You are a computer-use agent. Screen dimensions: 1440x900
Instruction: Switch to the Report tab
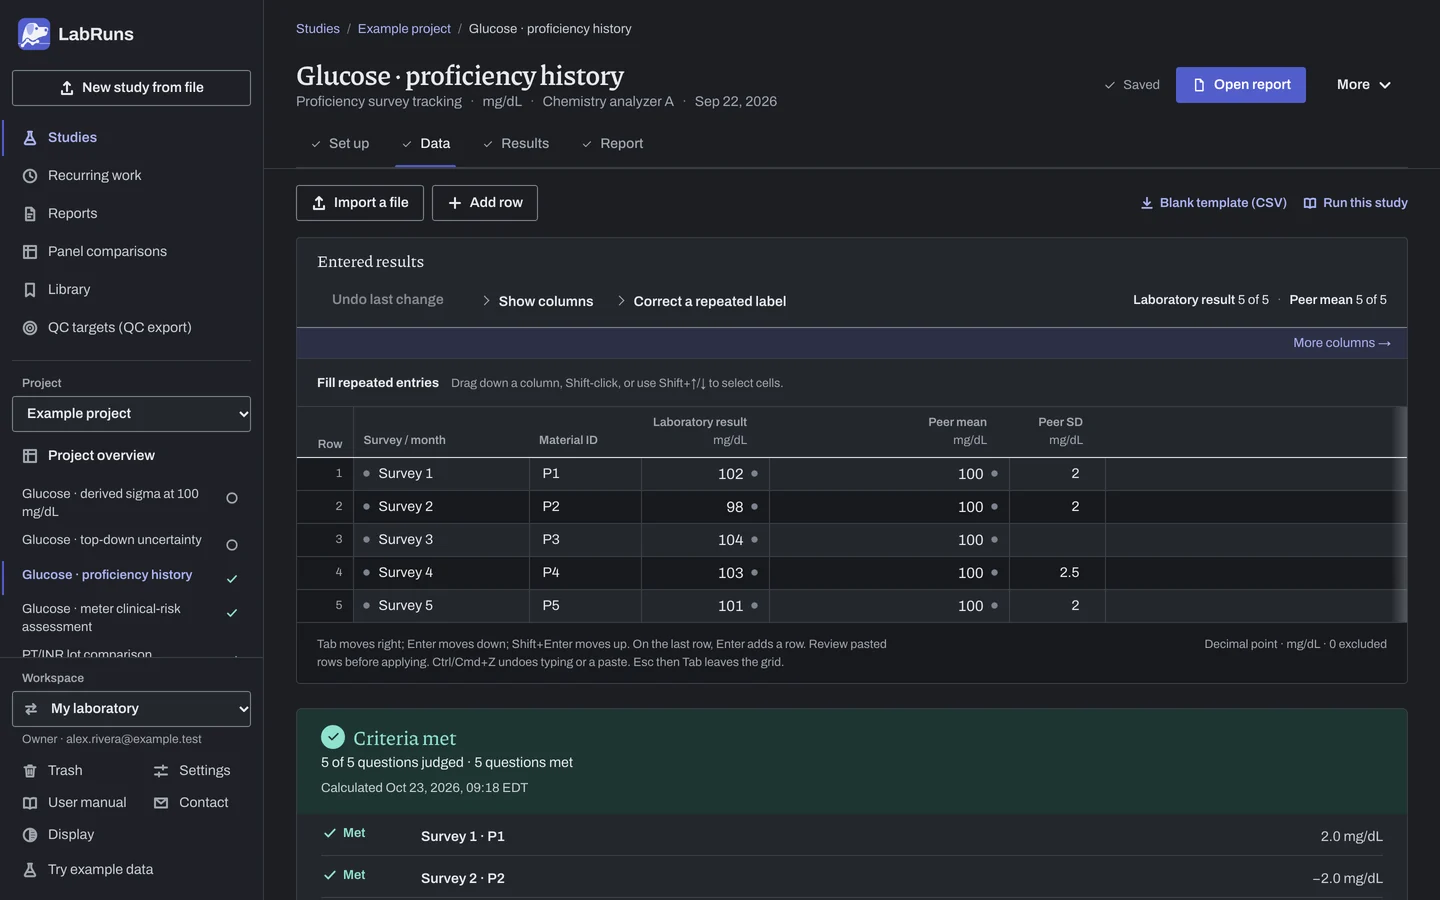tap(612, 144)
